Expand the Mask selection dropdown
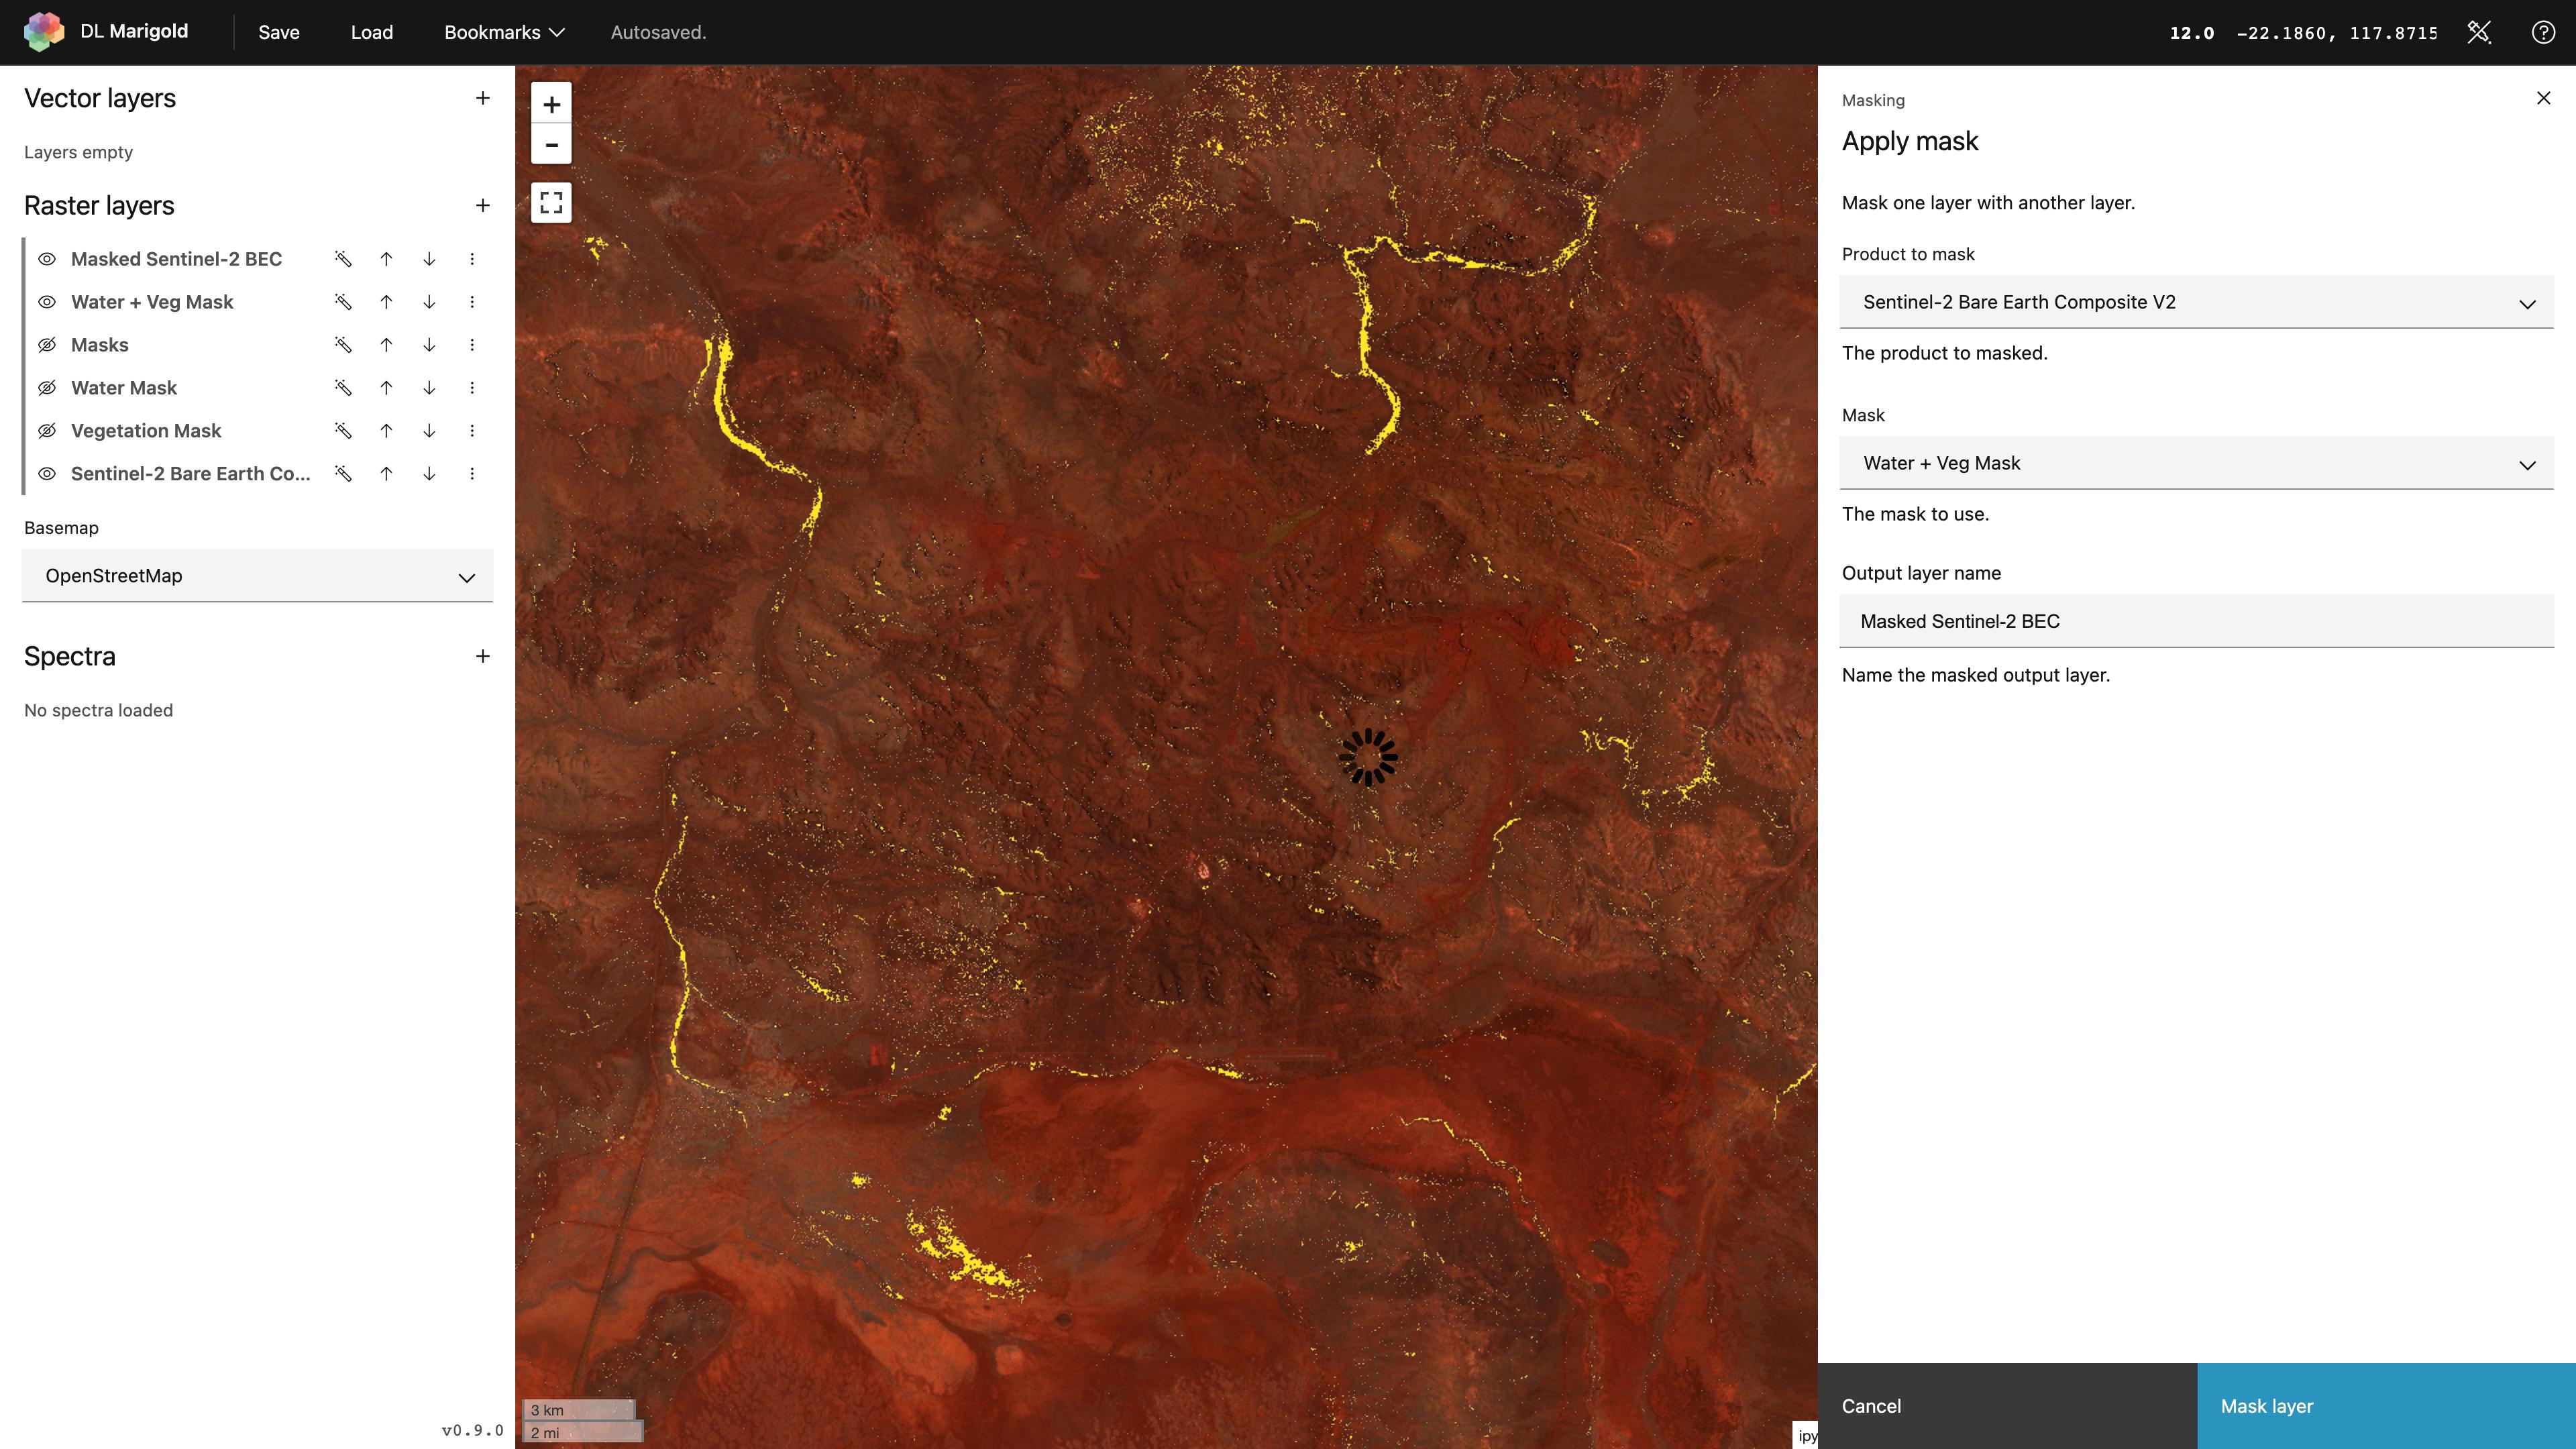This screenshot has width=2576, height=1449. pyautogui.click(x=2196, y=463)
